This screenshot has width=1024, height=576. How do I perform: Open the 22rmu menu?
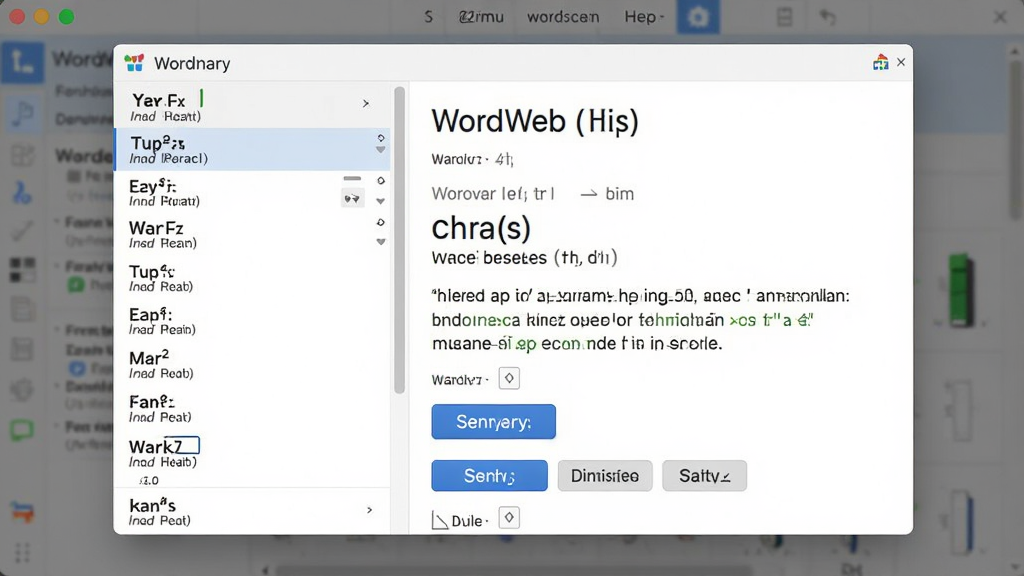[481, 16]
